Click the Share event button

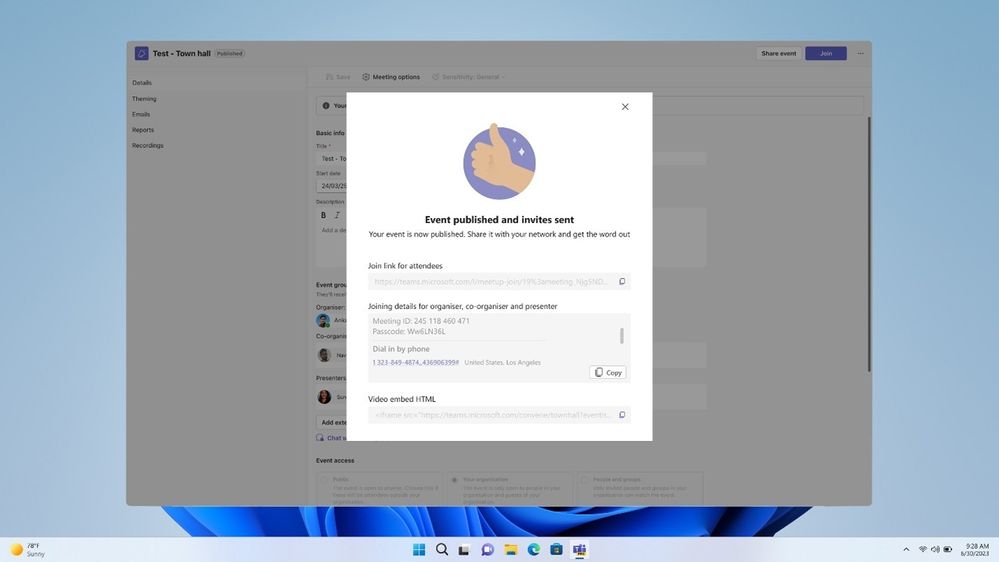pos(779,54)
